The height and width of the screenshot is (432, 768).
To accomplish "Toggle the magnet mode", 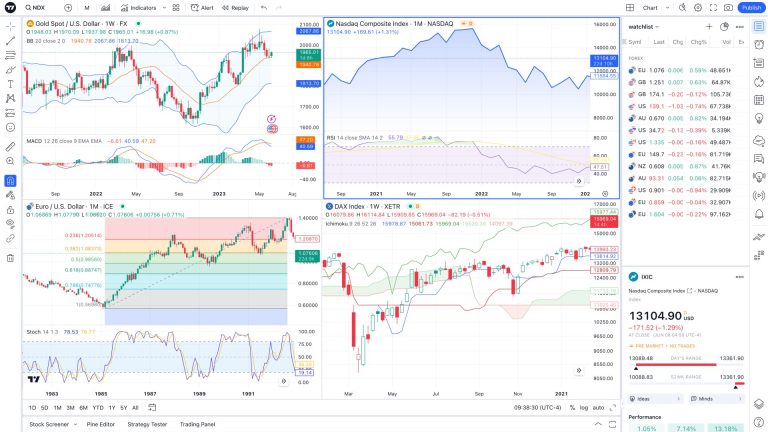I will [x=10, y=181].
